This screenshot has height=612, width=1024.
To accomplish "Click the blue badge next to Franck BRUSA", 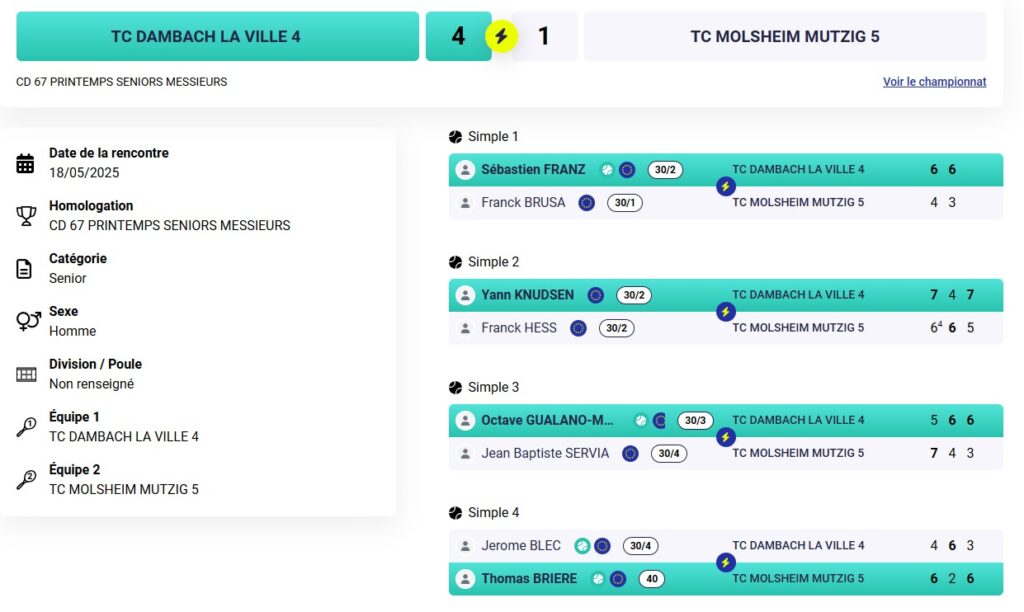I will click(x=586, y=202).
